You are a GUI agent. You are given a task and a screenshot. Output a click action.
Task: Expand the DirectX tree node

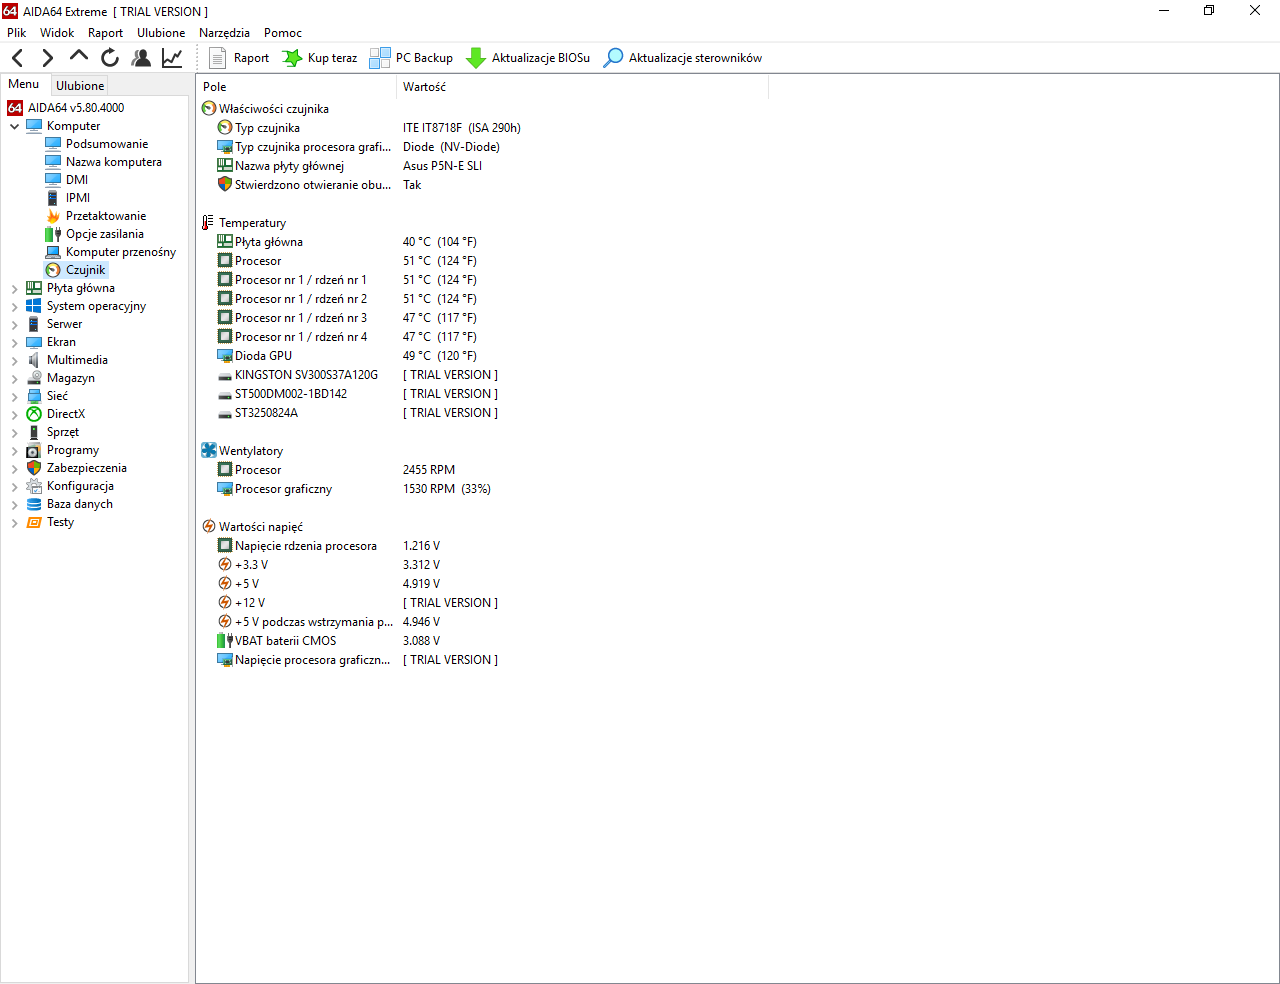point(14,415)
